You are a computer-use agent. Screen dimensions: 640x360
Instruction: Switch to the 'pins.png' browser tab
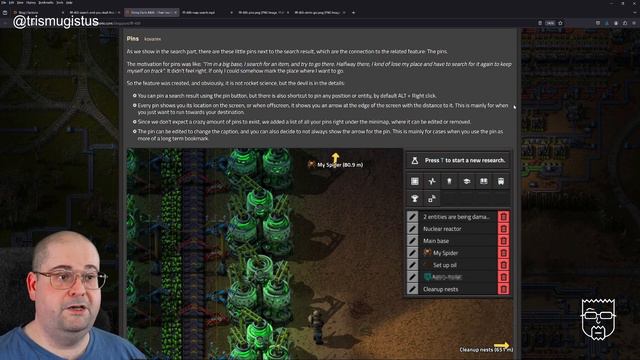(263, 13)
